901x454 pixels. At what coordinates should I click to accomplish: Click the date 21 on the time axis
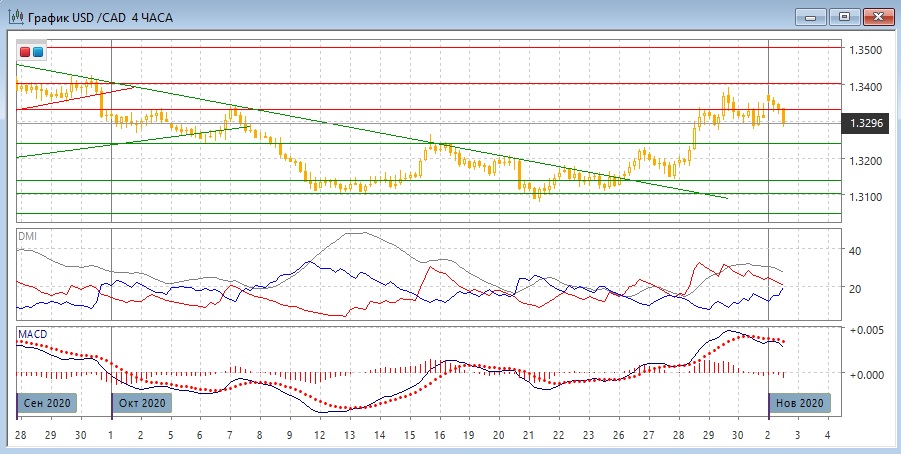tap(530, 437)
